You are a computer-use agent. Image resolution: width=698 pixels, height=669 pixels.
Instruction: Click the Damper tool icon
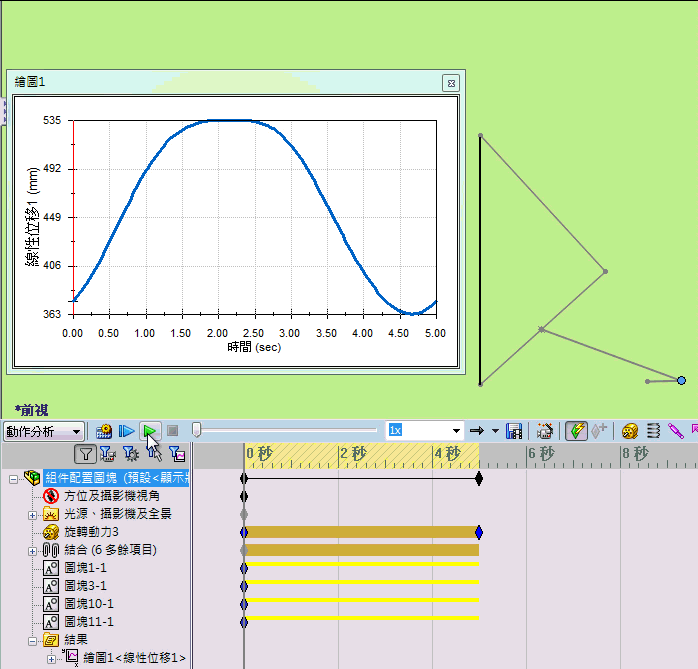coord(676,431)
